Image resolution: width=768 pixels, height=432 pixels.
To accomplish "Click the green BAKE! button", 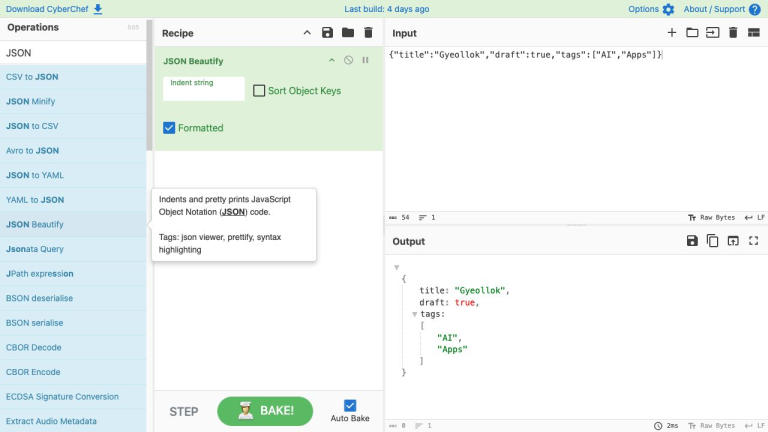I will pos(265,411).
